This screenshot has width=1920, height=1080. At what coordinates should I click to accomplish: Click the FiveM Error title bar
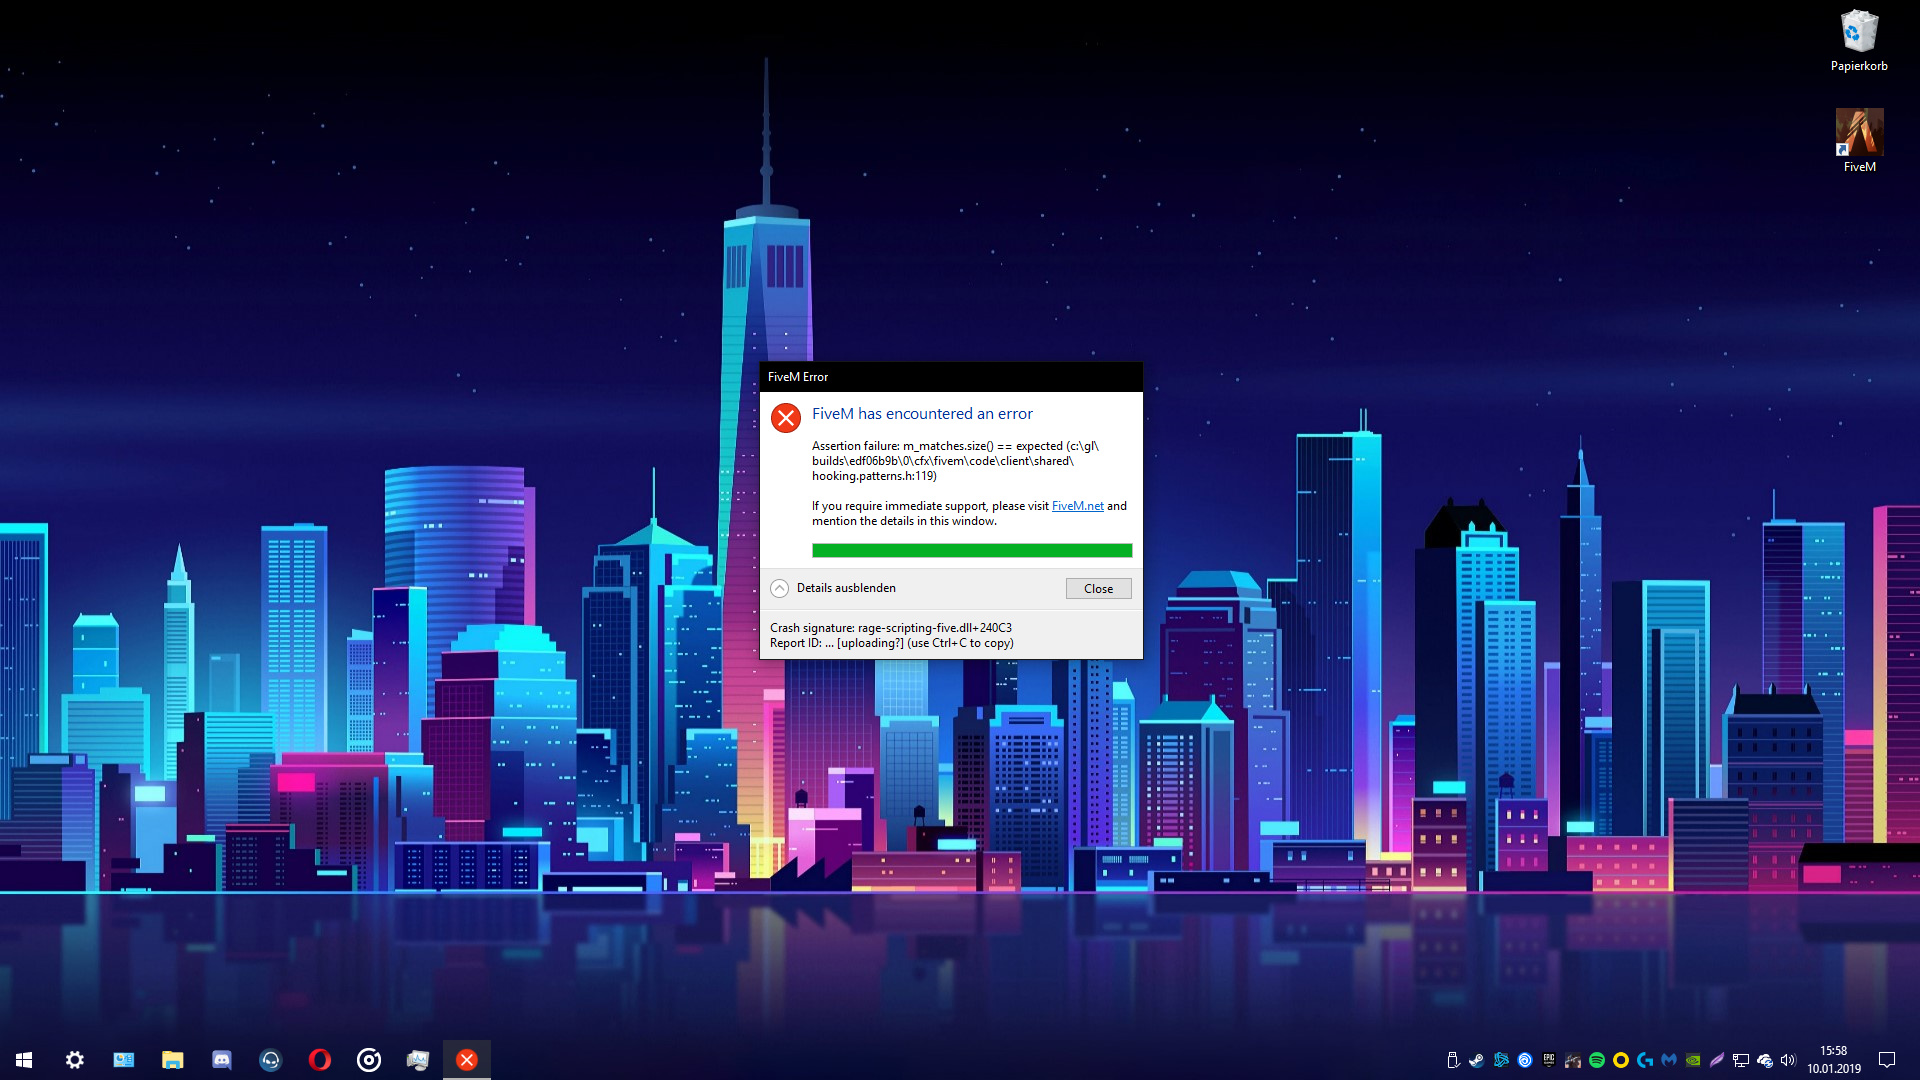[951, 377]
